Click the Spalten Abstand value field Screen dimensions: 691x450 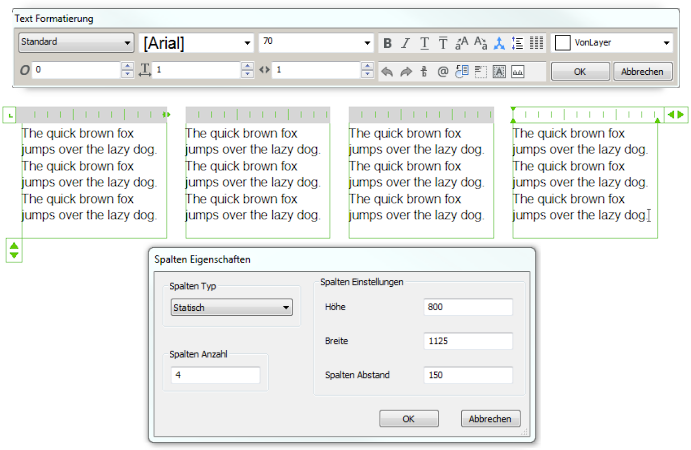(467, 375)
